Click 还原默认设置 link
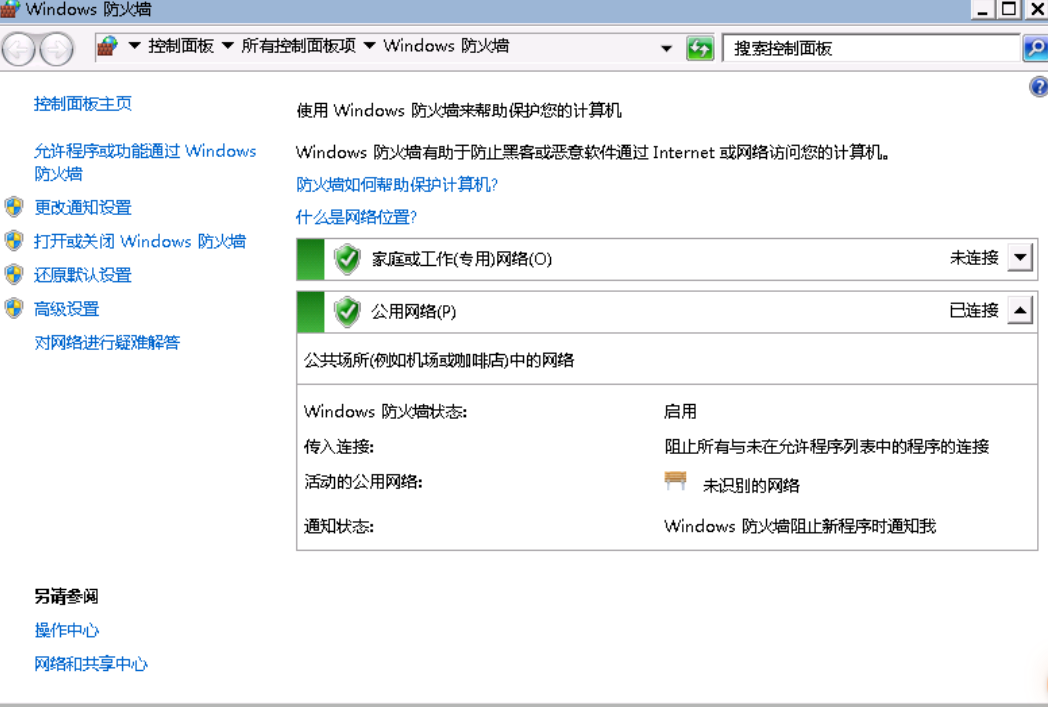Image resolution: width=1048 pixels, height=707 pixels. 83,275
